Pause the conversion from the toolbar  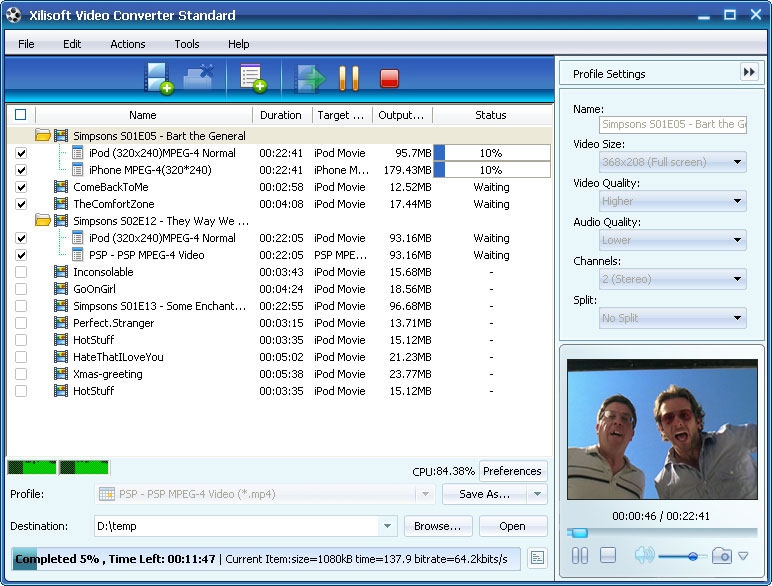348,78
